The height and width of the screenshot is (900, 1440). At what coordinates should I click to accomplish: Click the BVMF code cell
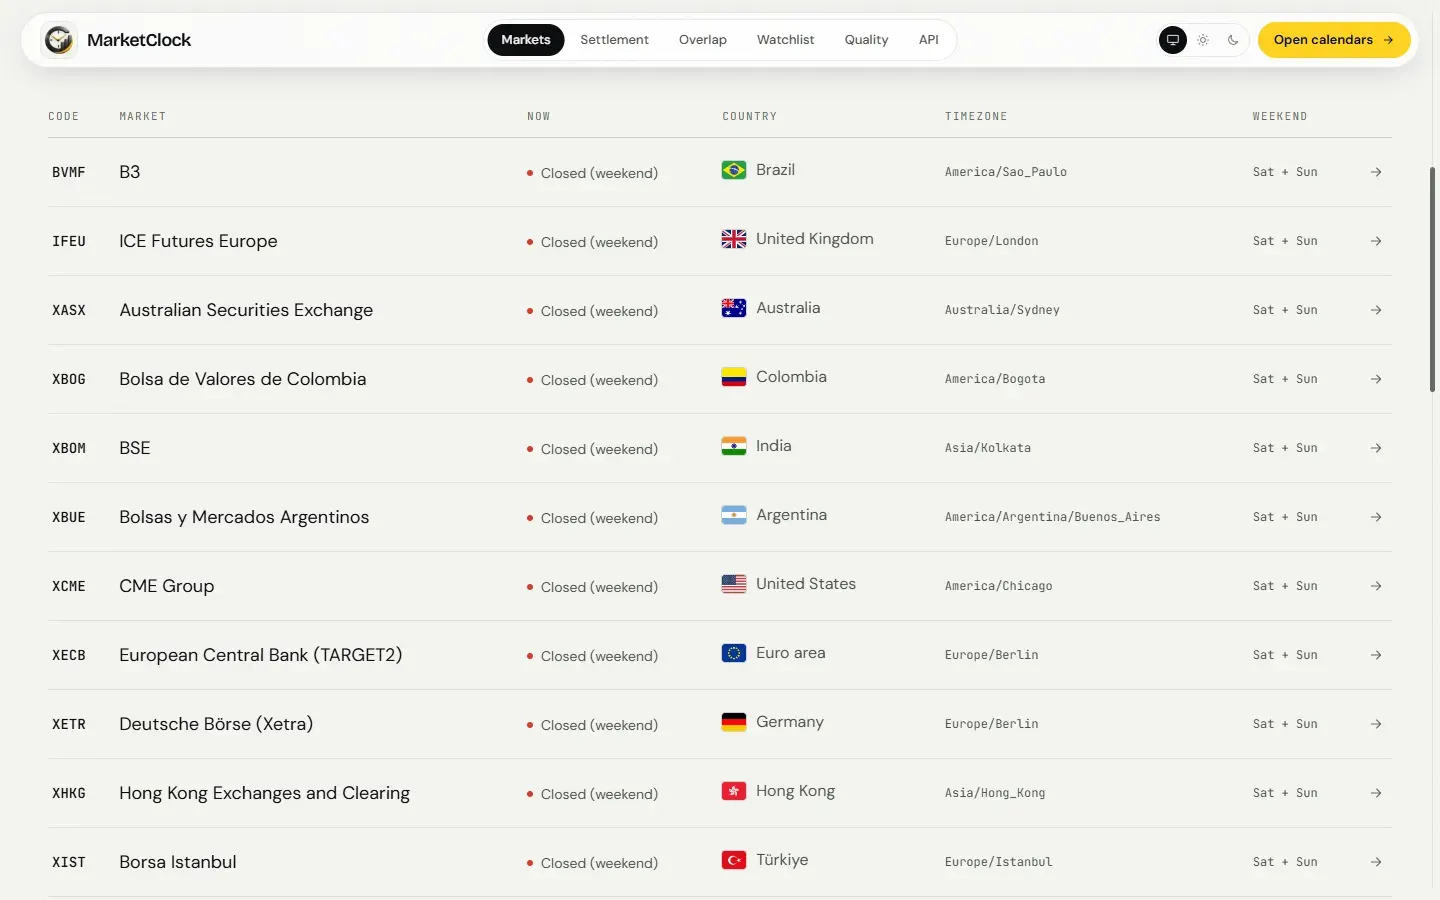[69, 172]
